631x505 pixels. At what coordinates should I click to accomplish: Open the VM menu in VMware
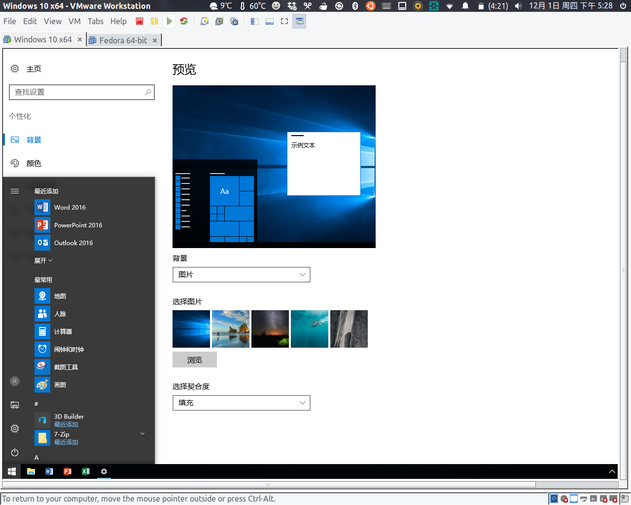click(x=74, y=21)
